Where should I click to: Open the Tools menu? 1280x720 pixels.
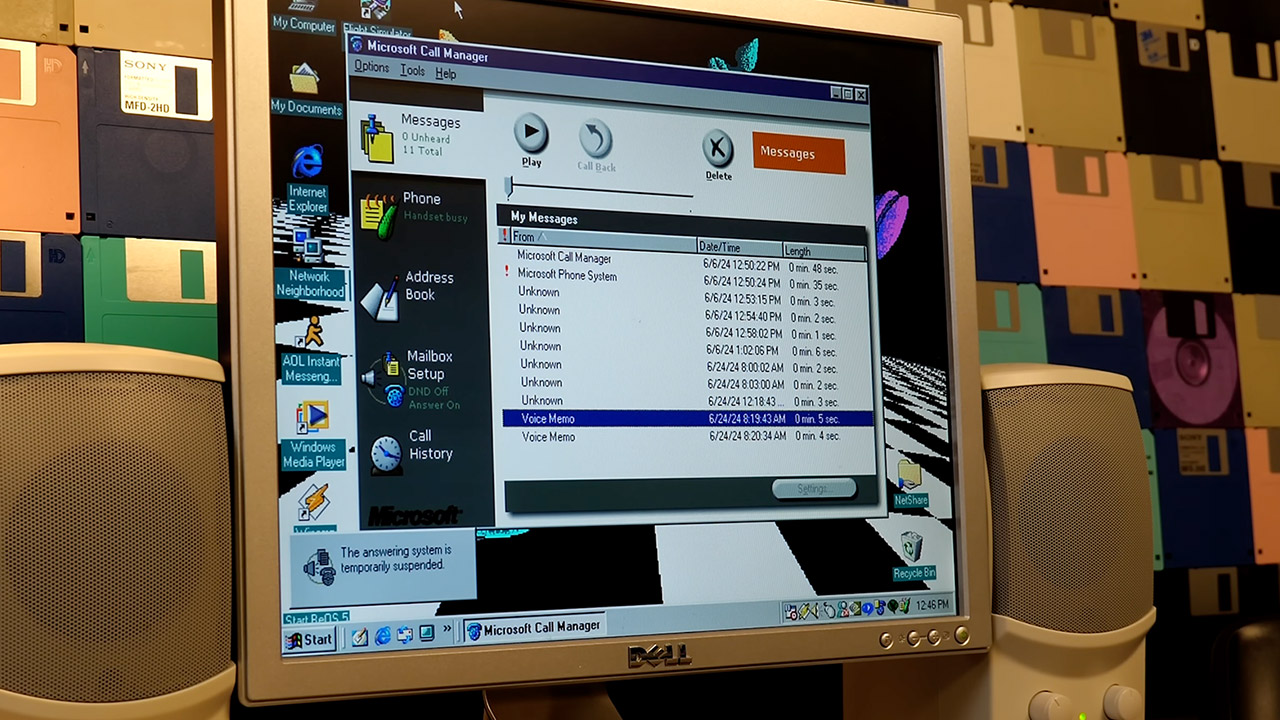[x=412, y=71]
